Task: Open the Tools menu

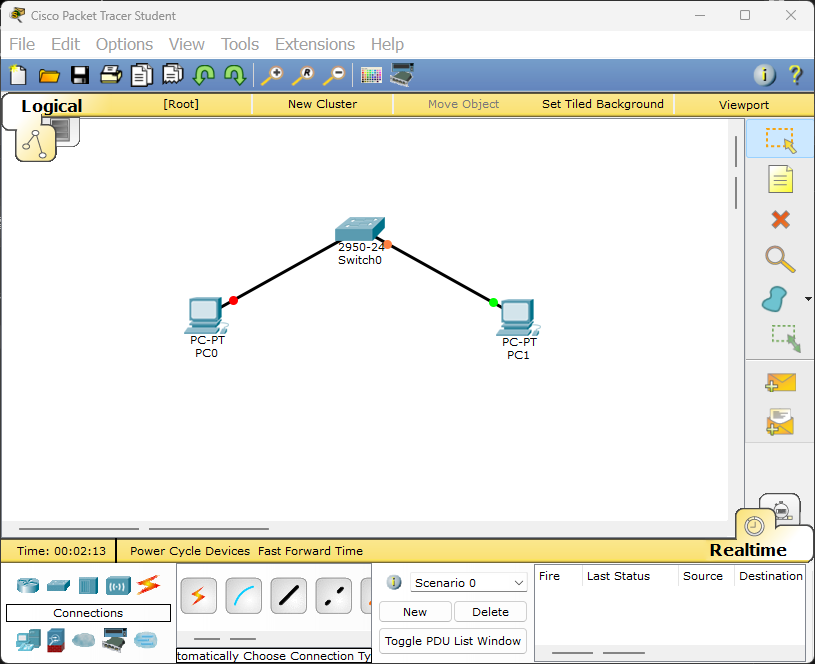Action: pyautogui.click(x=240, y=44)
